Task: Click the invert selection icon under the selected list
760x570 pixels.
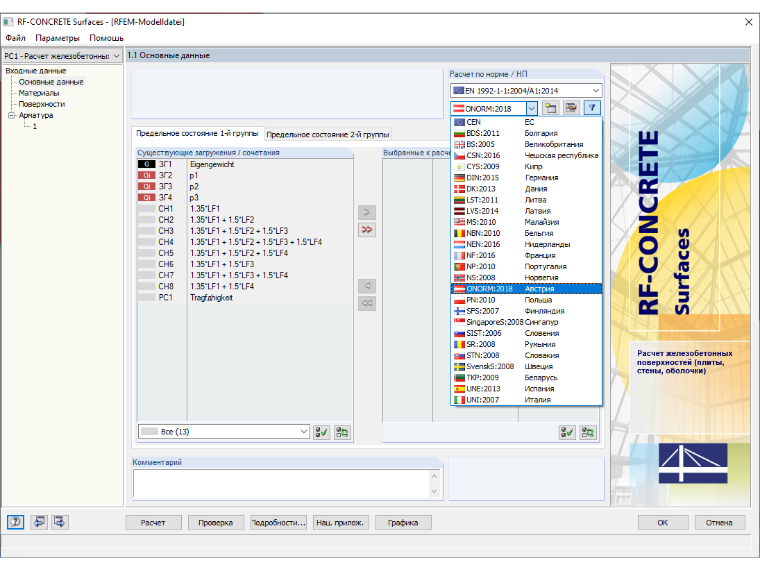Action: (587, 432)
